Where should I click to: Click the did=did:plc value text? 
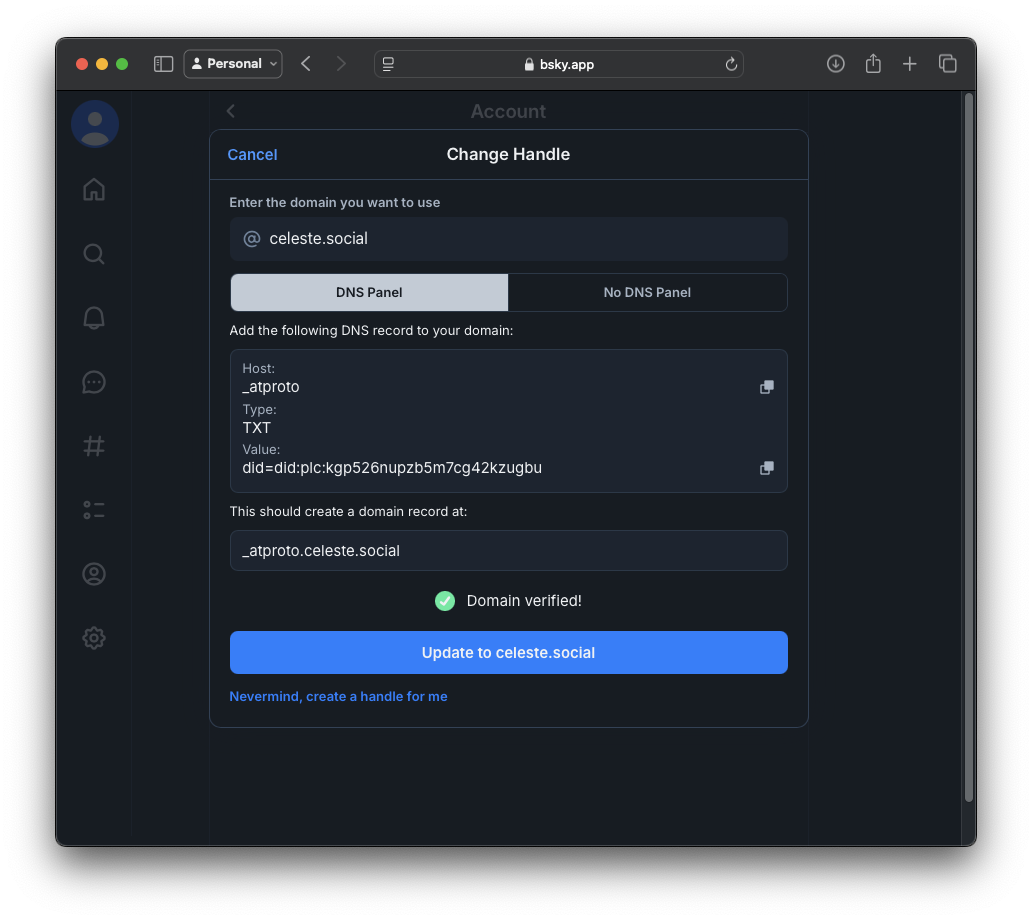pos(392,468)
